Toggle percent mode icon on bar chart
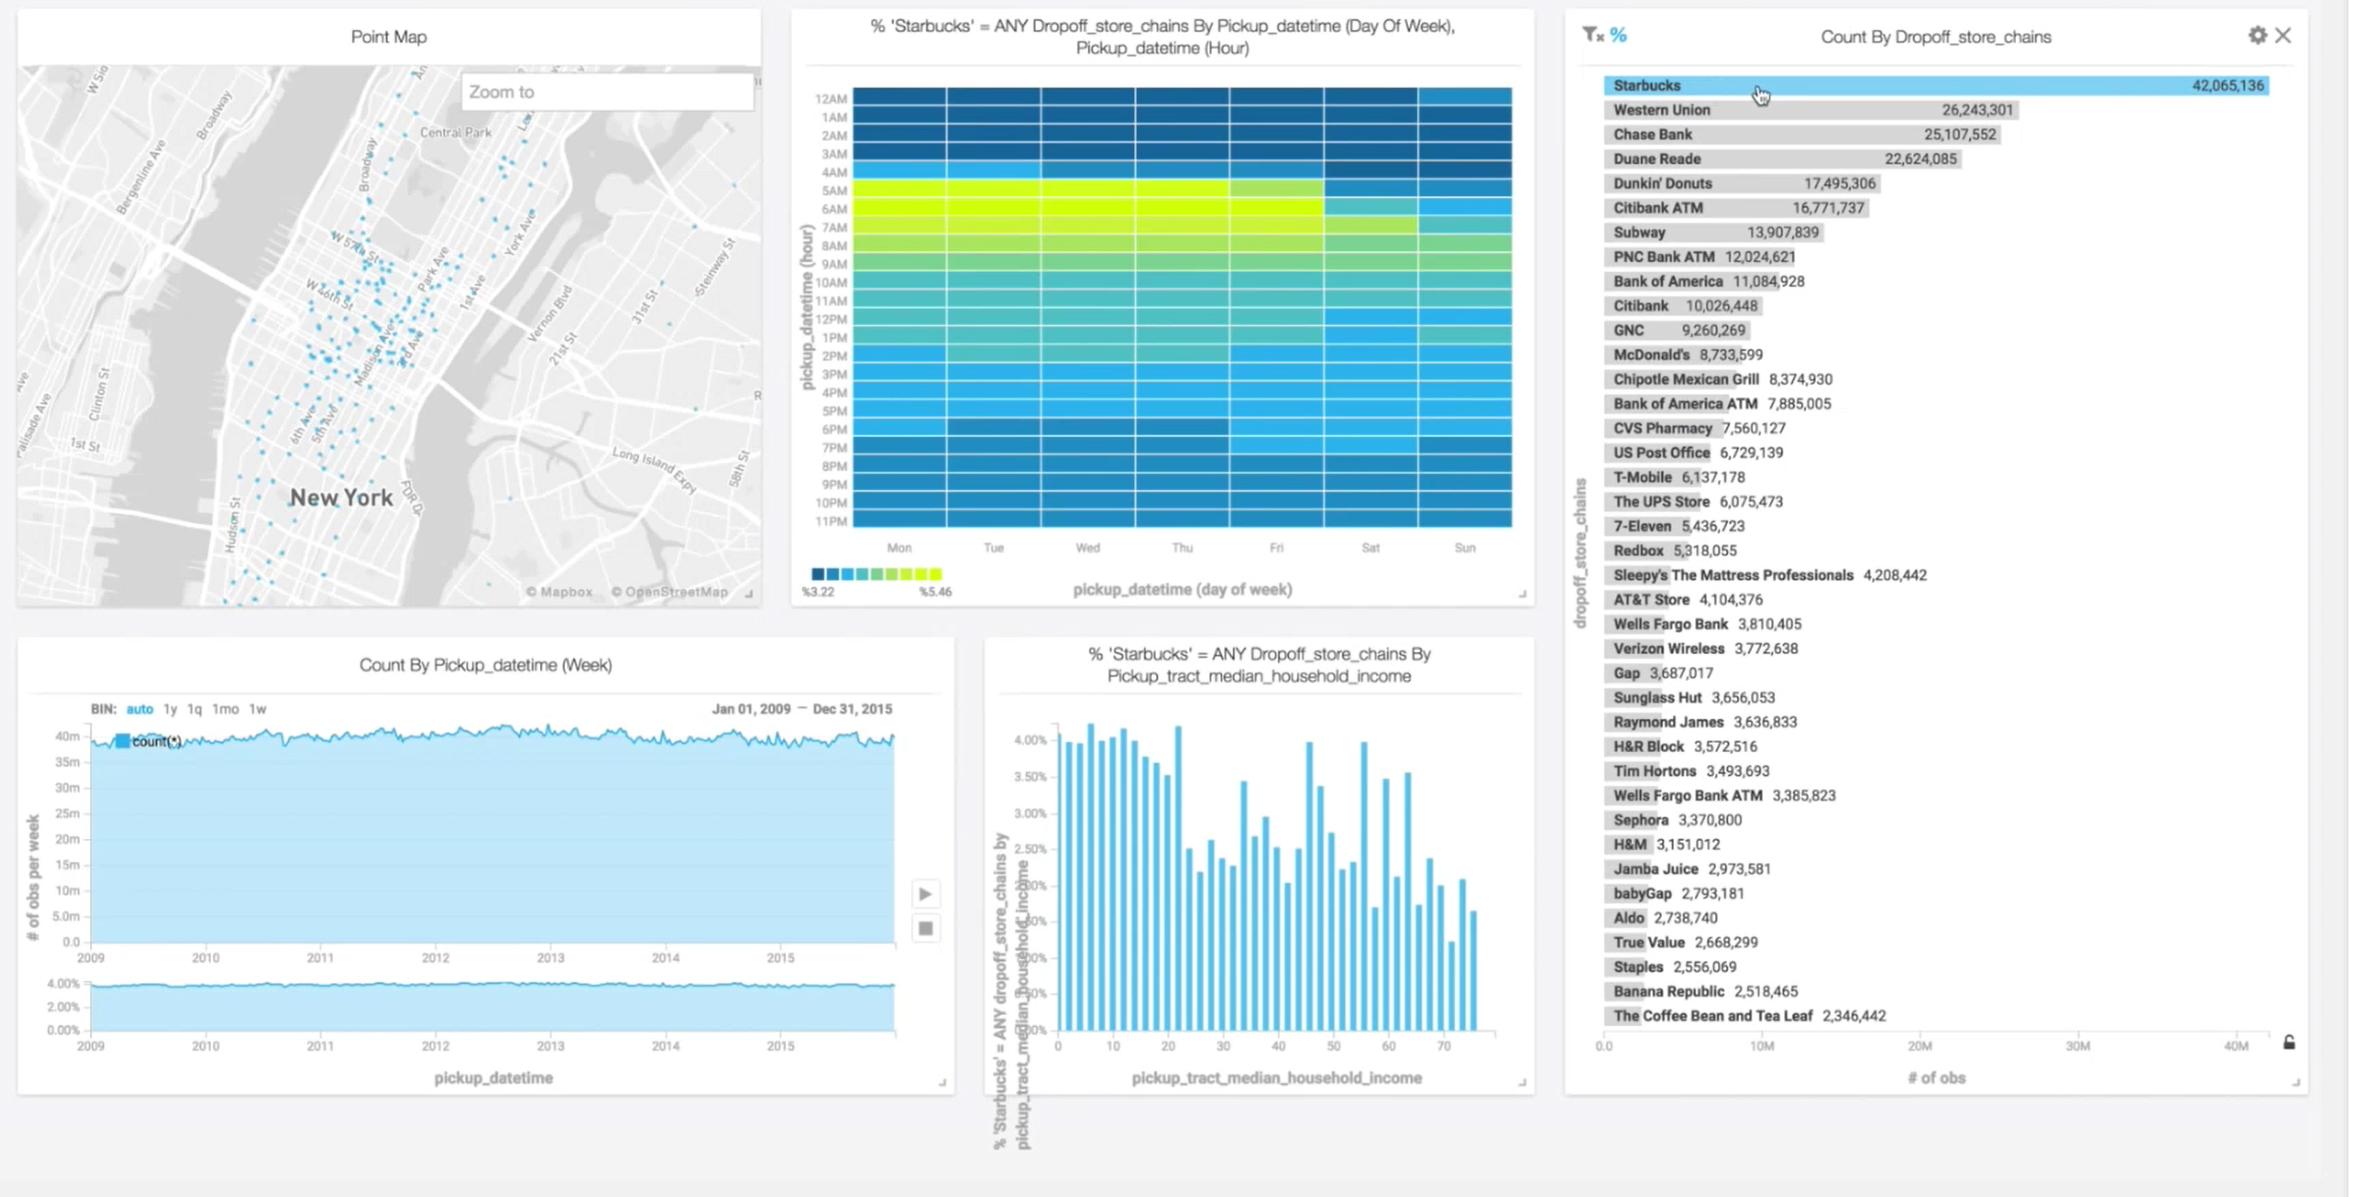Viewport: 2360px width, 1197px height. [1618, 35]
